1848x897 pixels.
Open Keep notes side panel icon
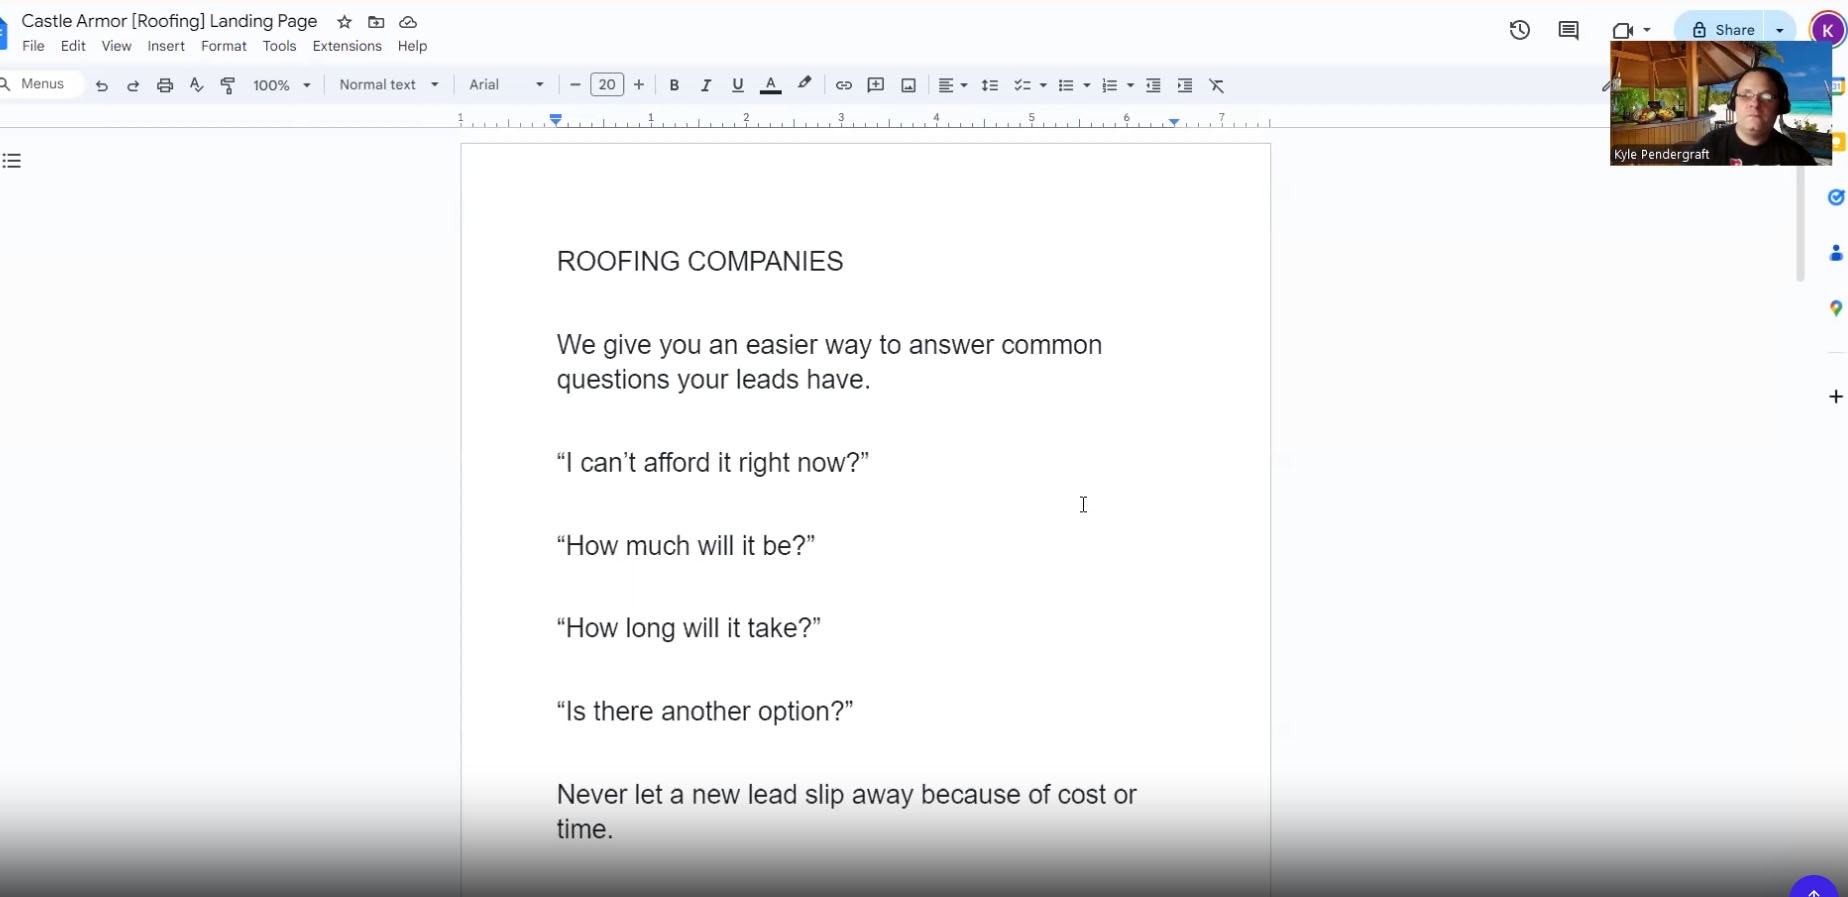point(1839,143)
